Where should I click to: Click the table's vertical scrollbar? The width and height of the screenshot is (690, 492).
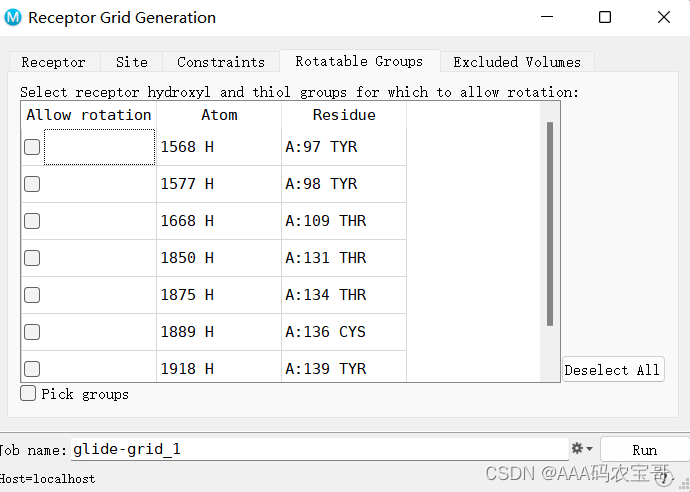pos(550,224)
